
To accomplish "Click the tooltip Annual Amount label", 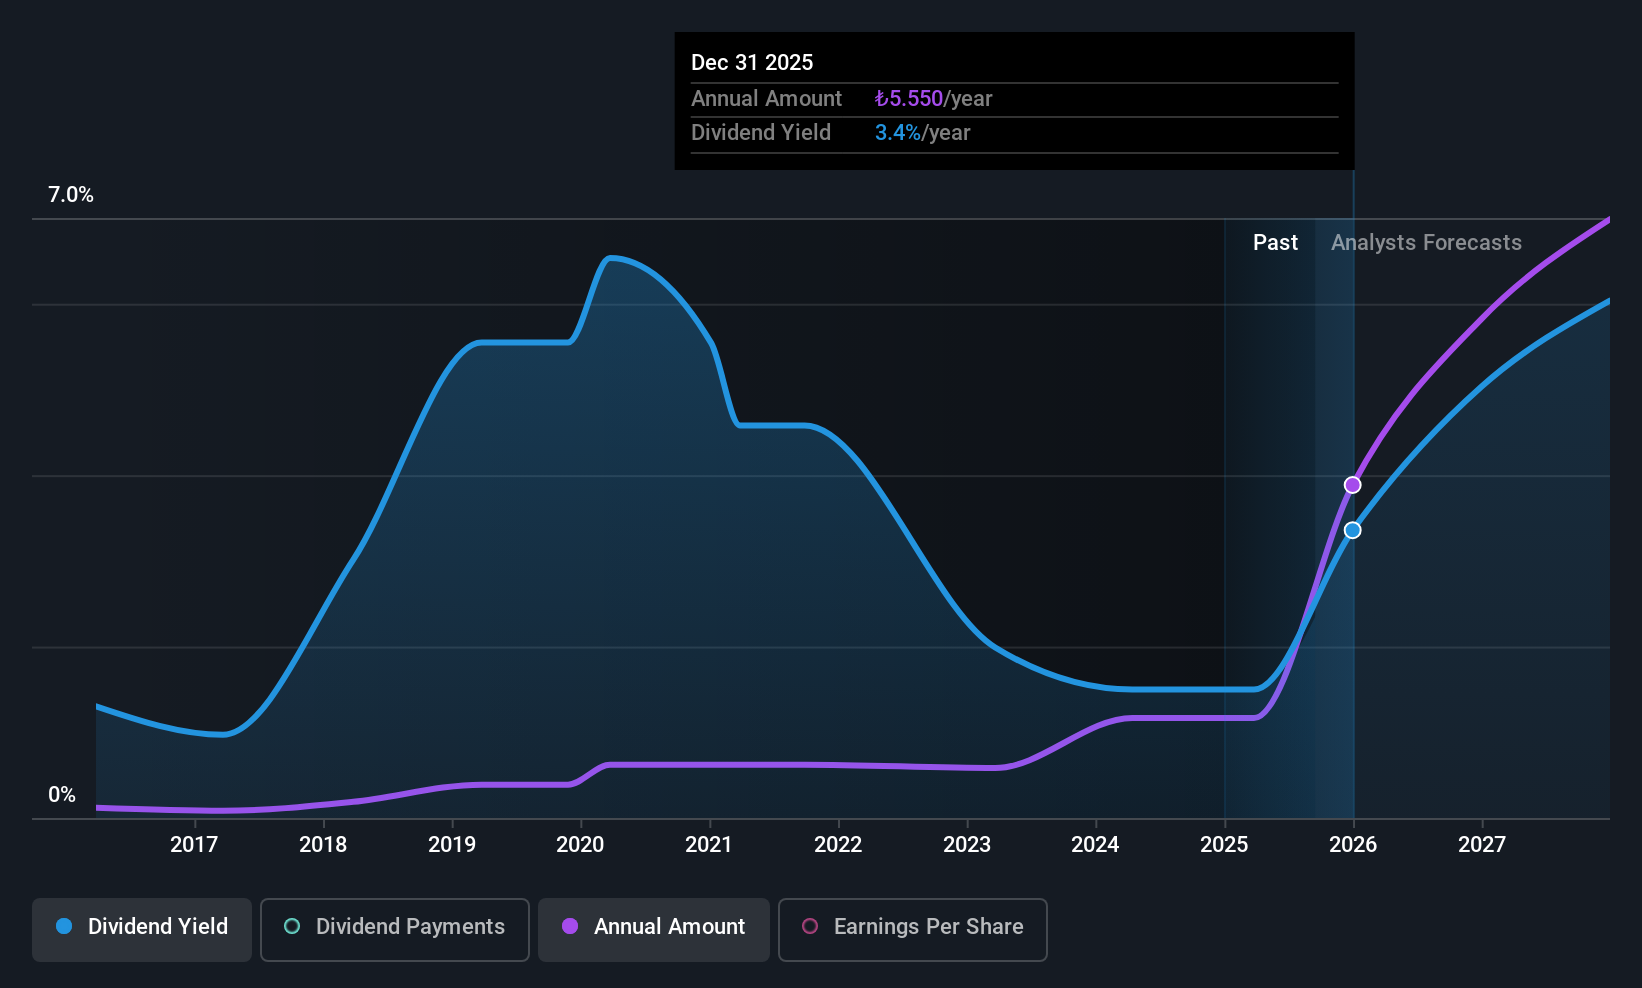I will tap(766, 98).
